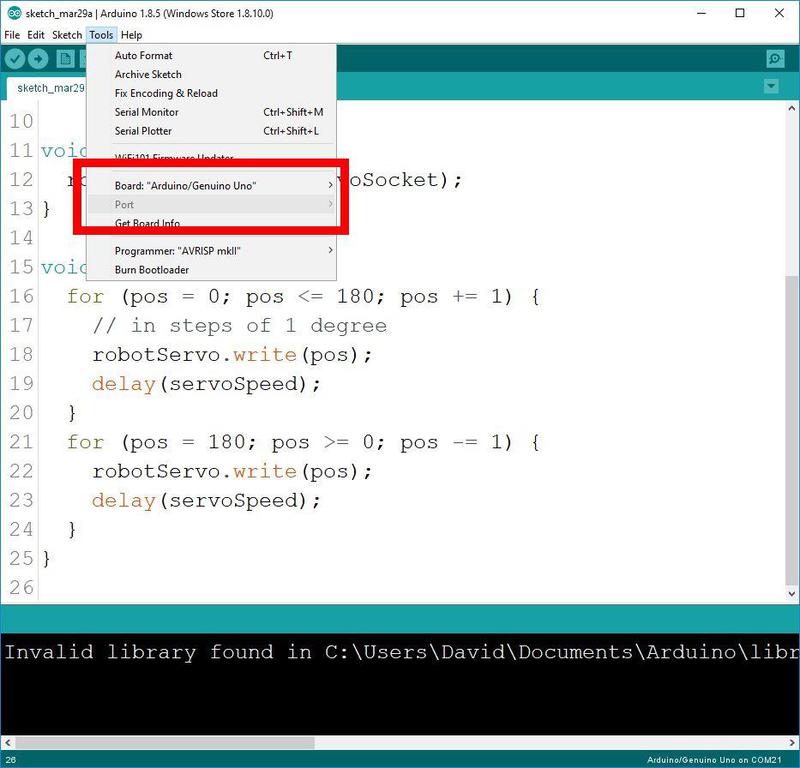The image size is (800, 768).
Task: Expand the Programmer submenu arrow
Action: pyautogui.click(x=330, y=250)
